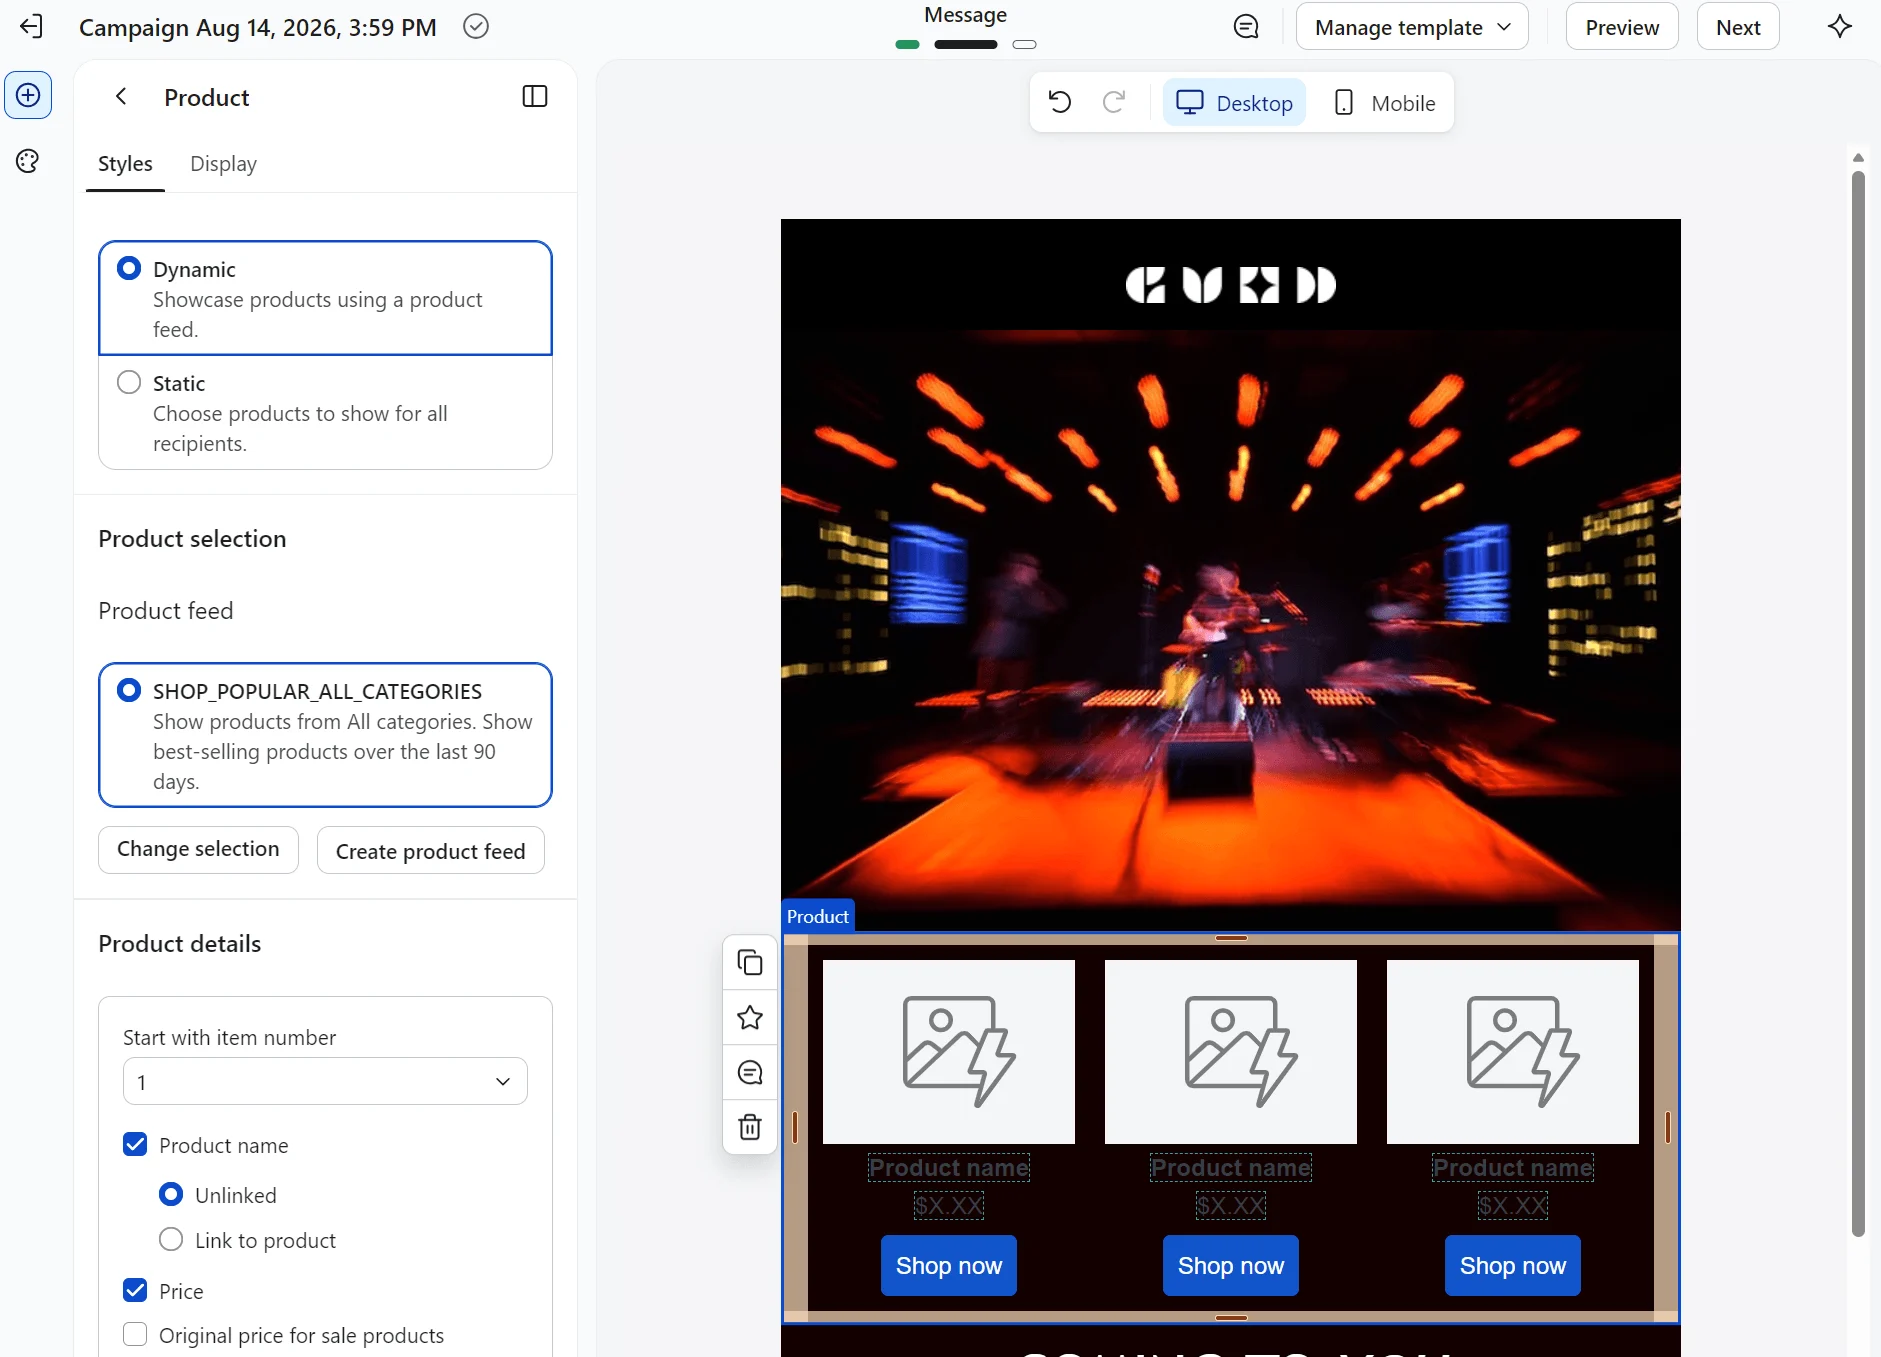Click the logo in the email header

click(1231, 285)
